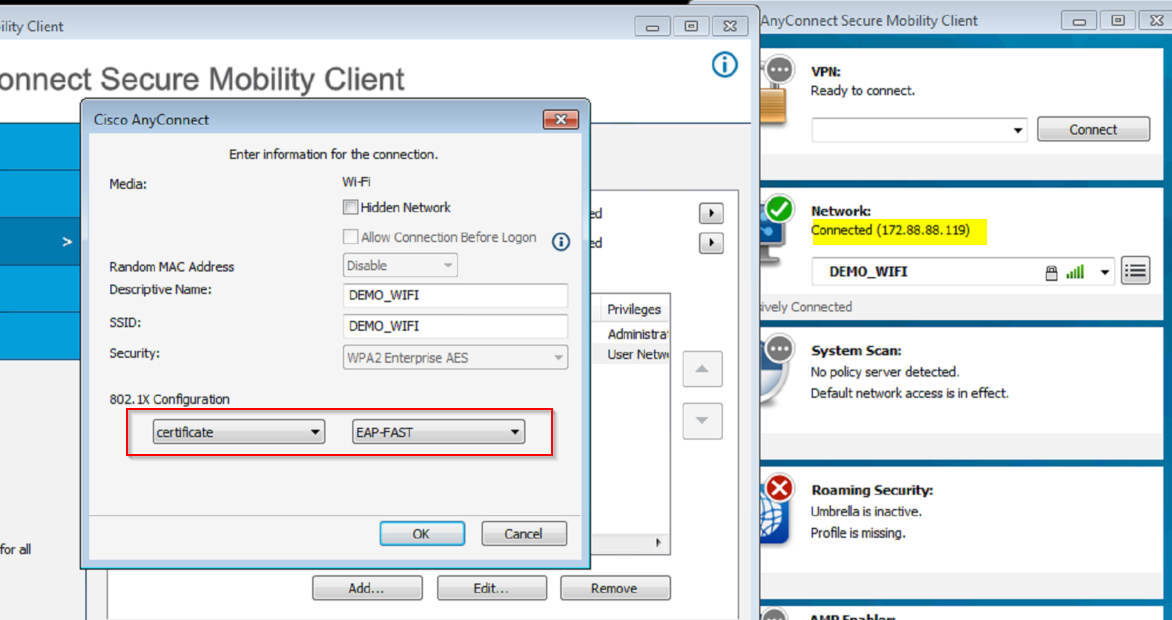This screenshot has height=620, width=1172.
Task: Click the VPN padlock status icon
Action: 774,92
